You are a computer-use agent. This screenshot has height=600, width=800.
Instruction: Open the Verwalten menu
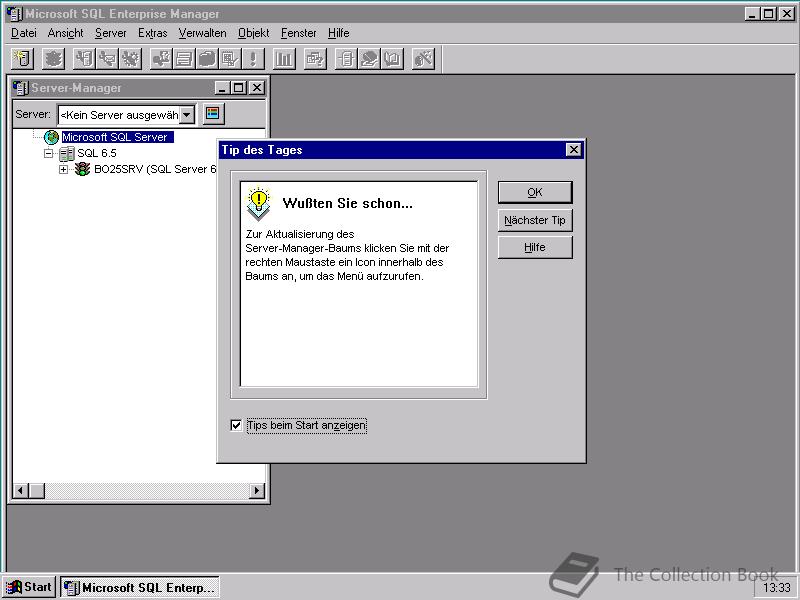(203, 33)
